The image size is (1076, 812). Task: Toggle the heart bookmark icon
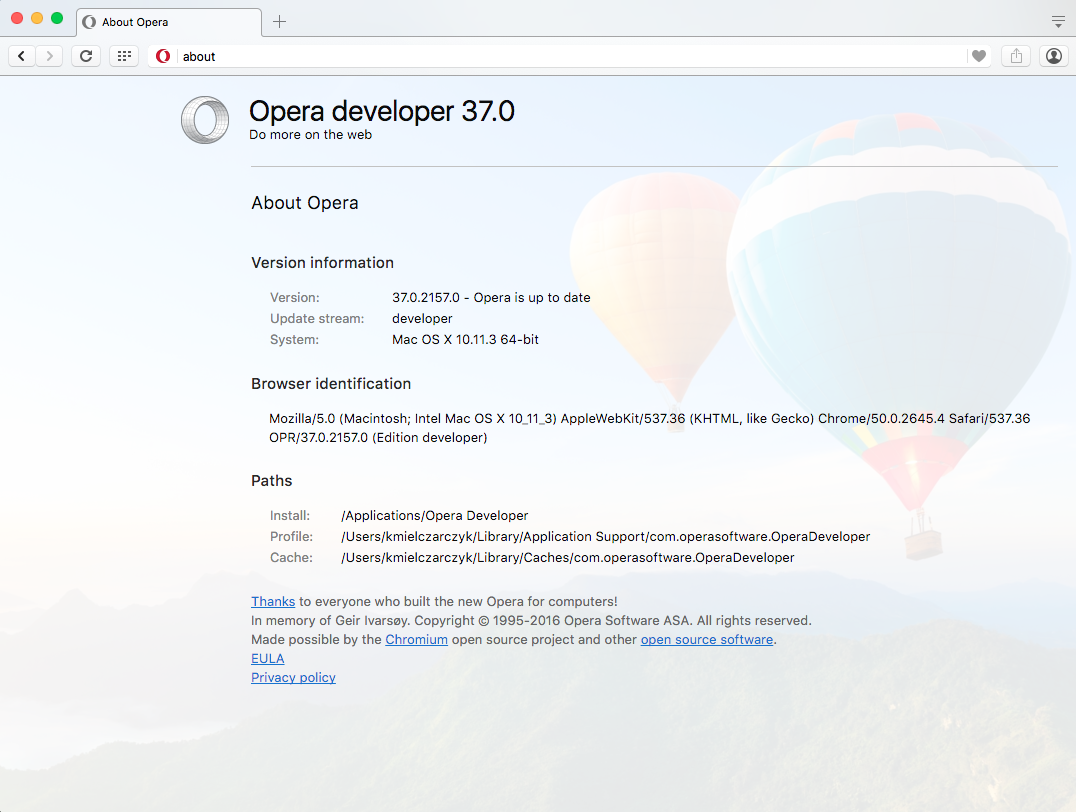(x=979, y=56)
